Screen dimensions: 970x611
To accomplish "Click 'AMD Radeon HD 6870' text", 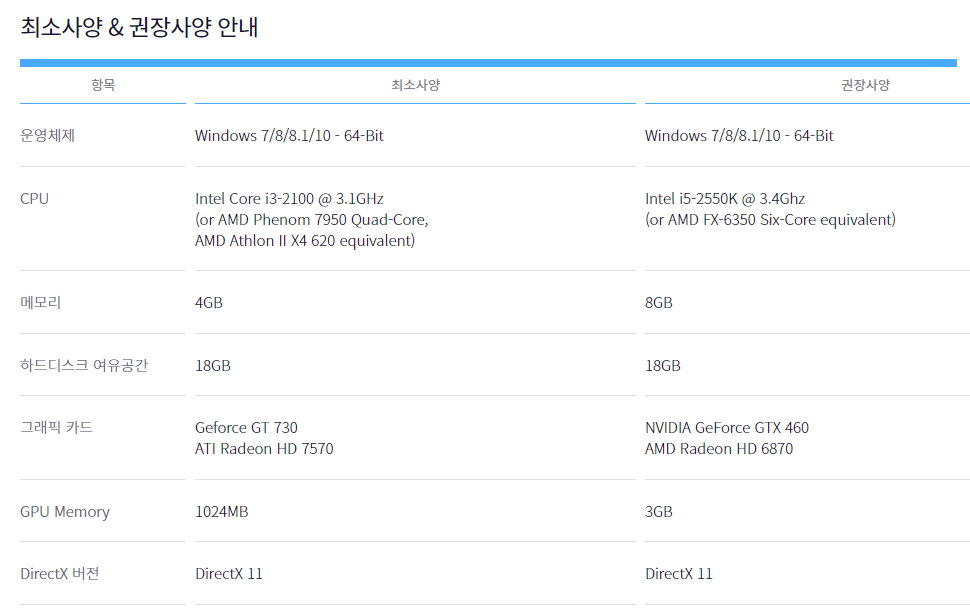I will (718, 448).
